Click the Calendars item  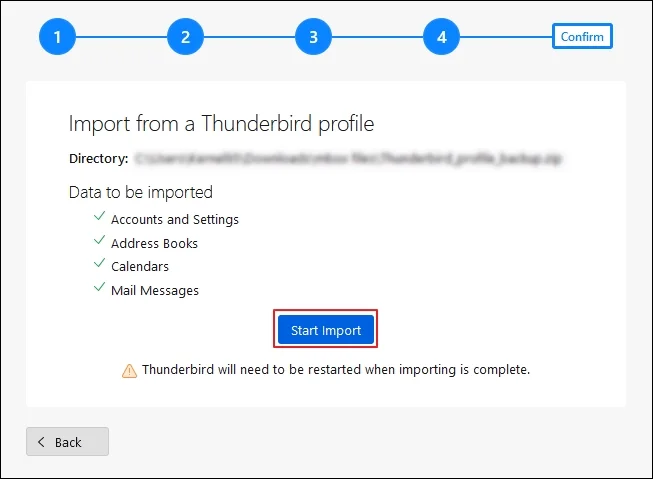[x=140, y=267]
